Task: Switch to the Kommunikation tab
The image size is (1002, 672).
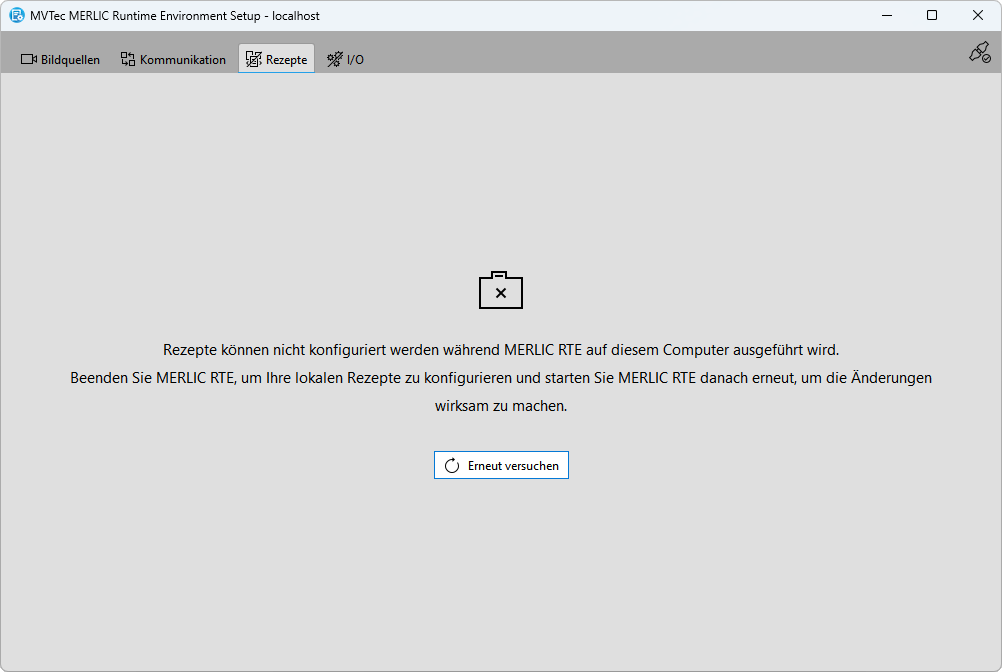Action: pyautogui.click(x=173, y=59)
